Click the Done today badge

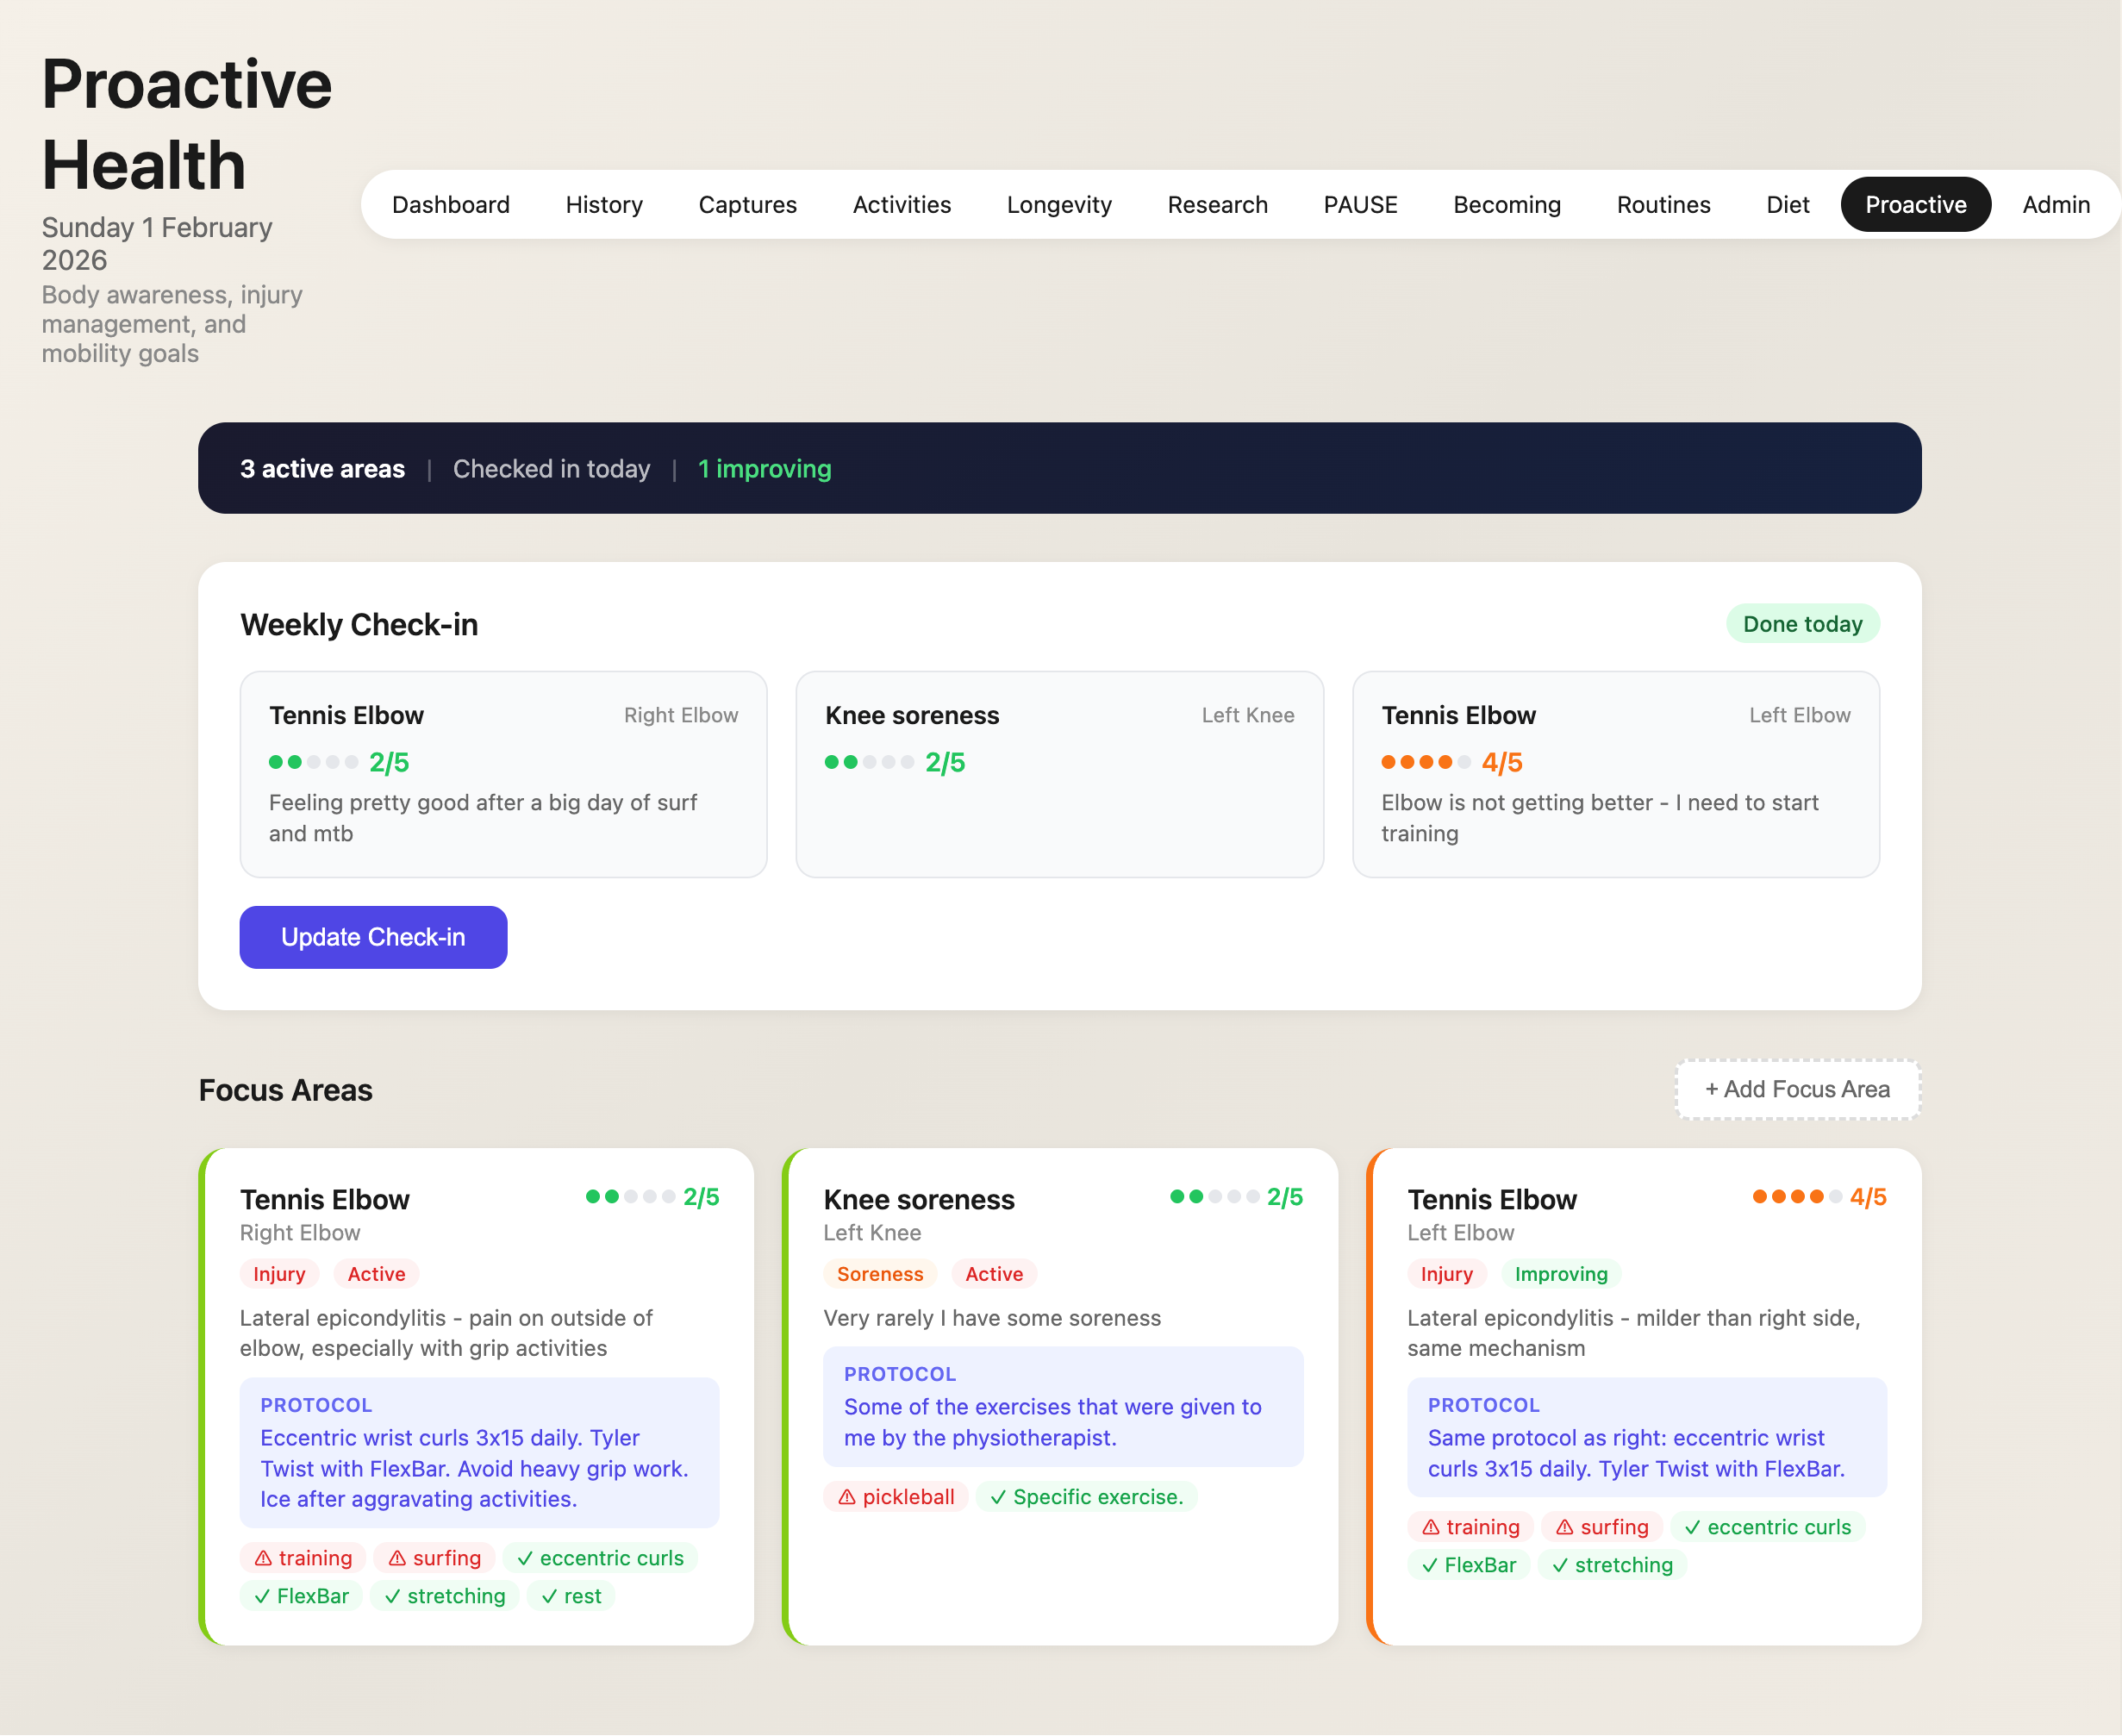(x=1802, y=624)
